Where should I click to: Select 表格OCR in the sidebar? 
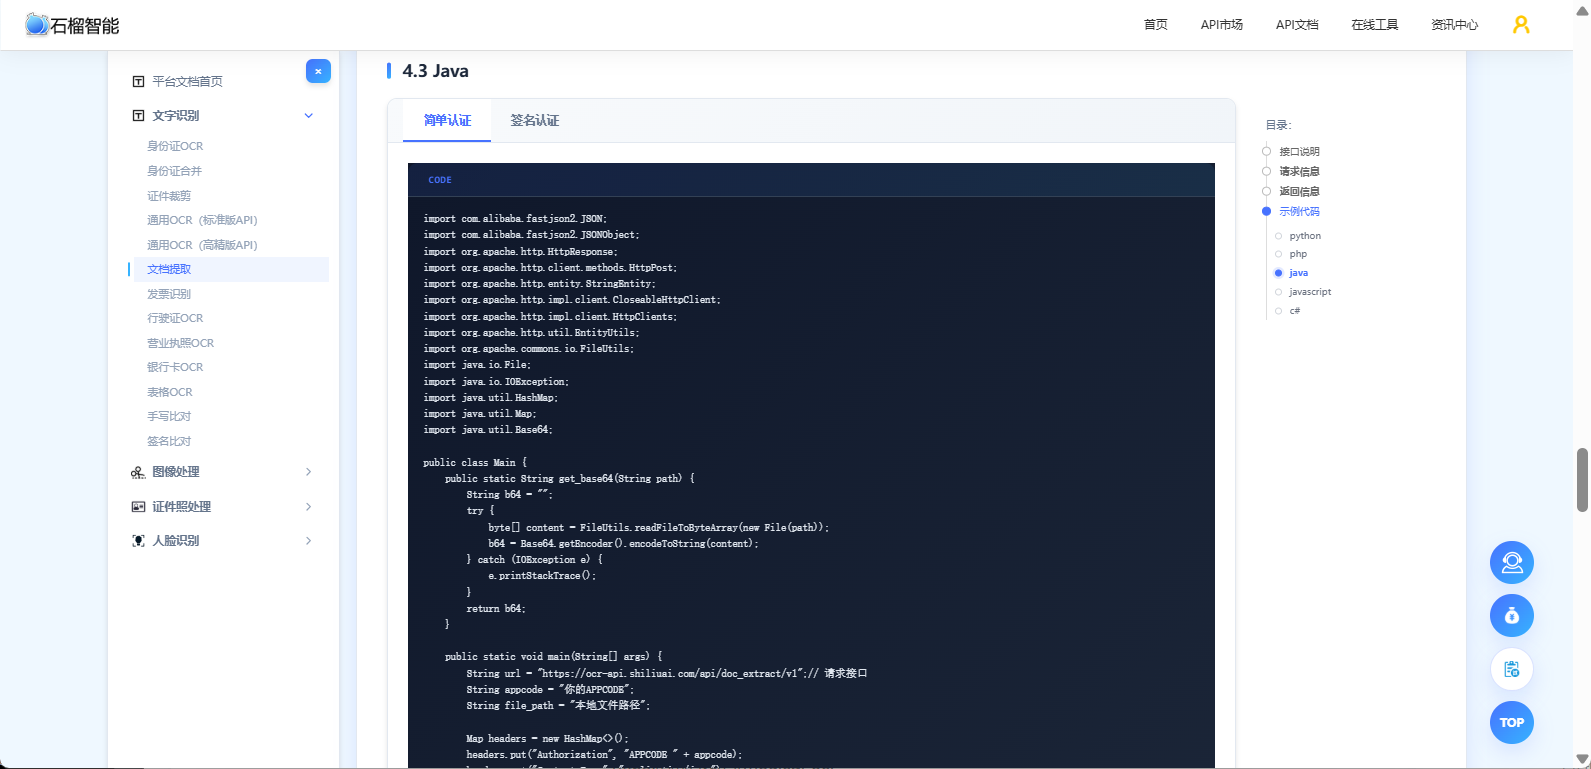coord(169,392)
